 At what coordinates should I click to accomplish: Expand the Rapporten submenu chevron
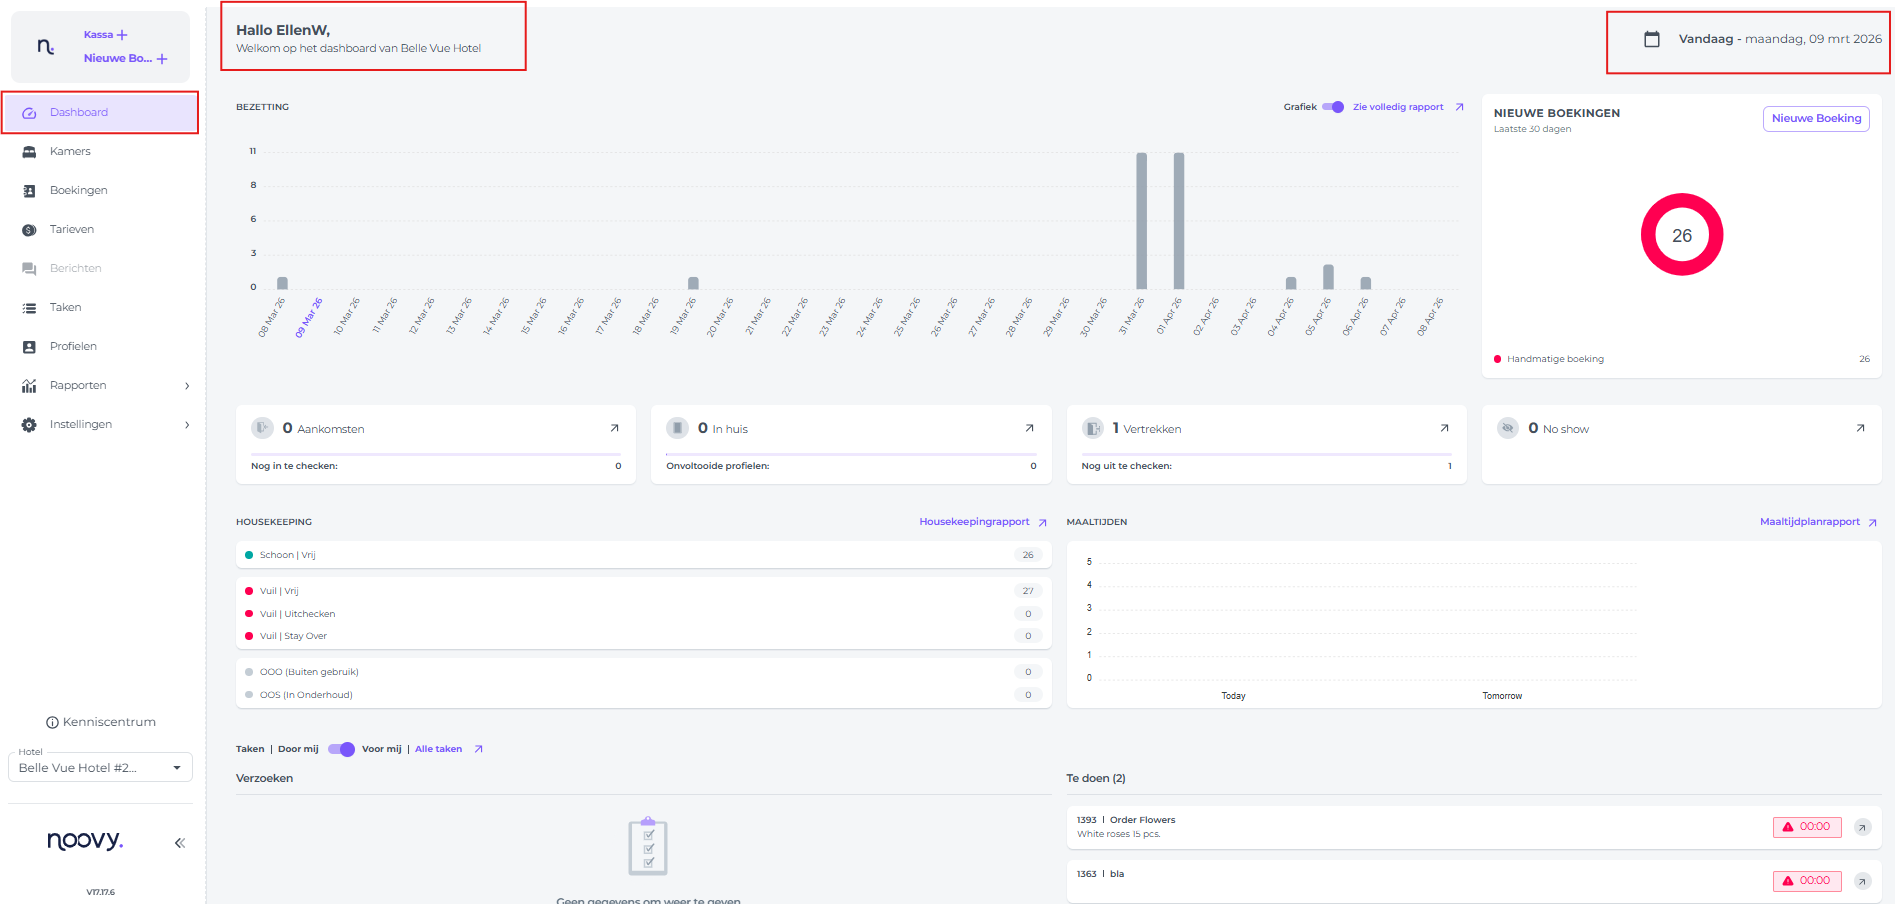pyautogui.click(x=187, y=386)
